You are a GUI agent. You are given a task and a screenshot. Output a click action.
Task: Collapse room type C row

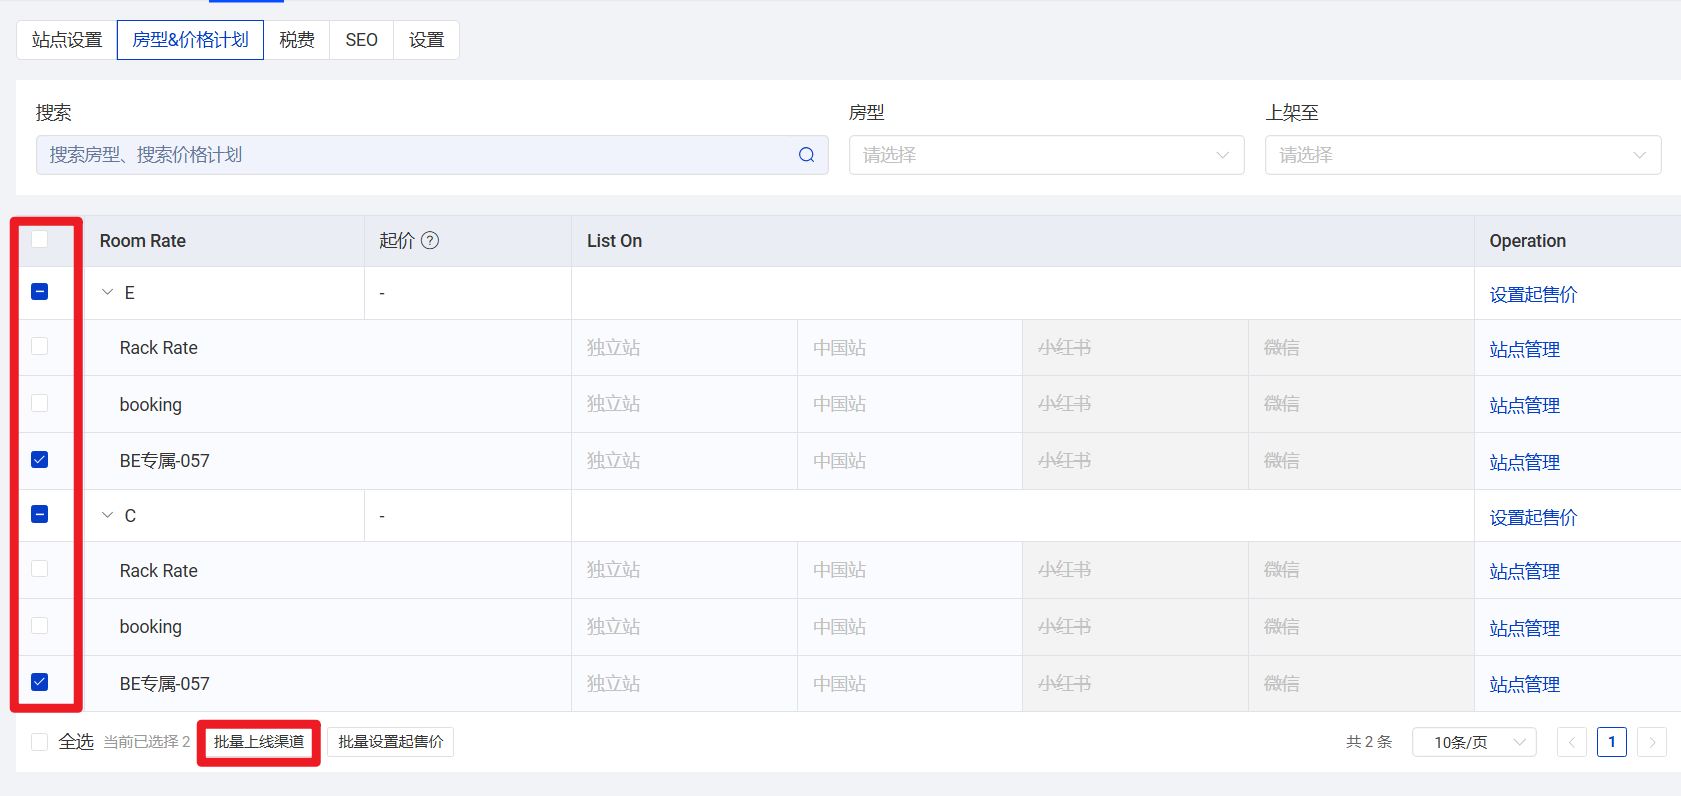[108, 515]
